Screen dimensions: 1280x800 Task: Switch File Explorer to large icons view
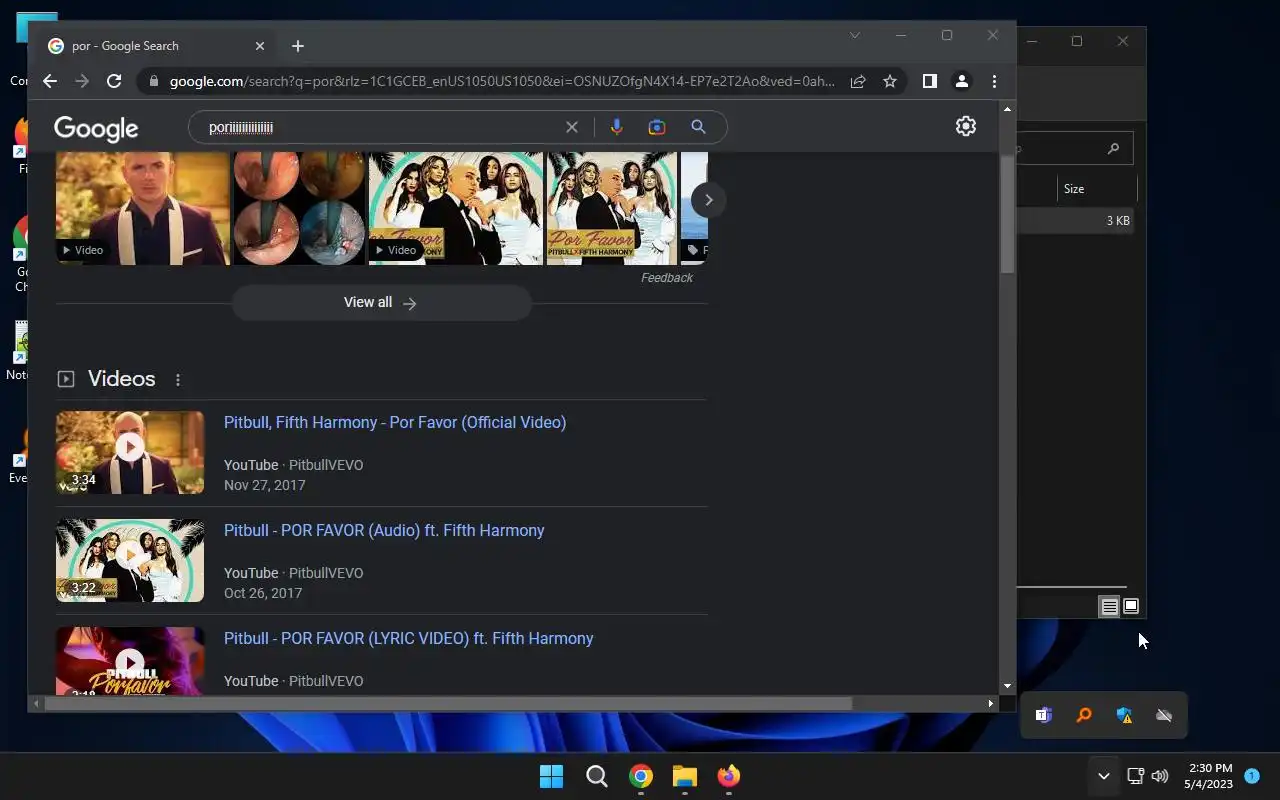(x=1131, y=607)
